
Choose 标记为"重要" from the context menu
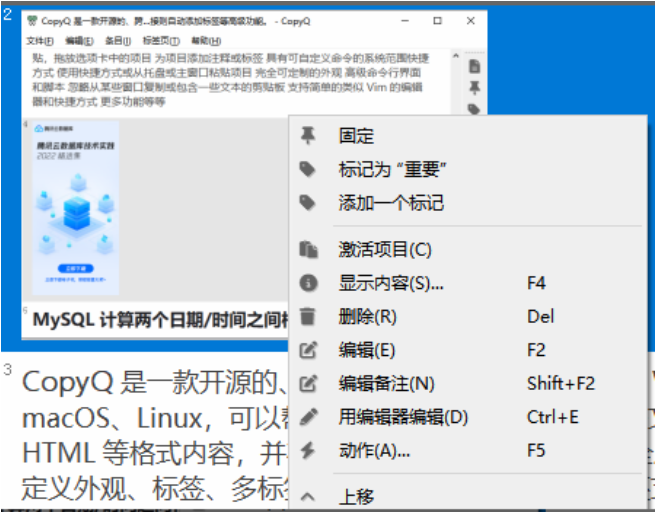tap(467, 169)
